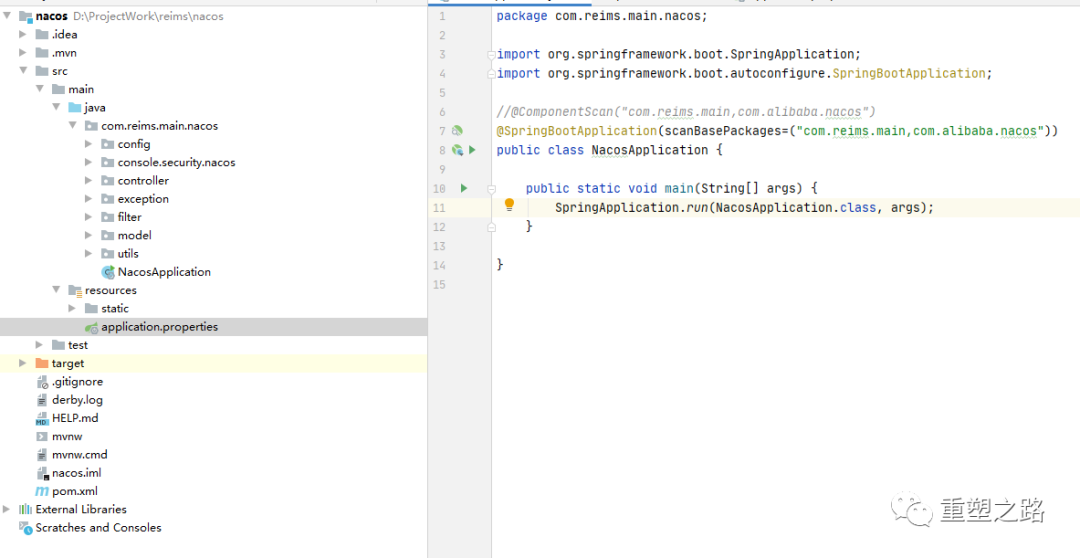The height and width of the screenshot is (558, 1080).
Task: Collapse the java folder arrow
Action: (56, 107)
